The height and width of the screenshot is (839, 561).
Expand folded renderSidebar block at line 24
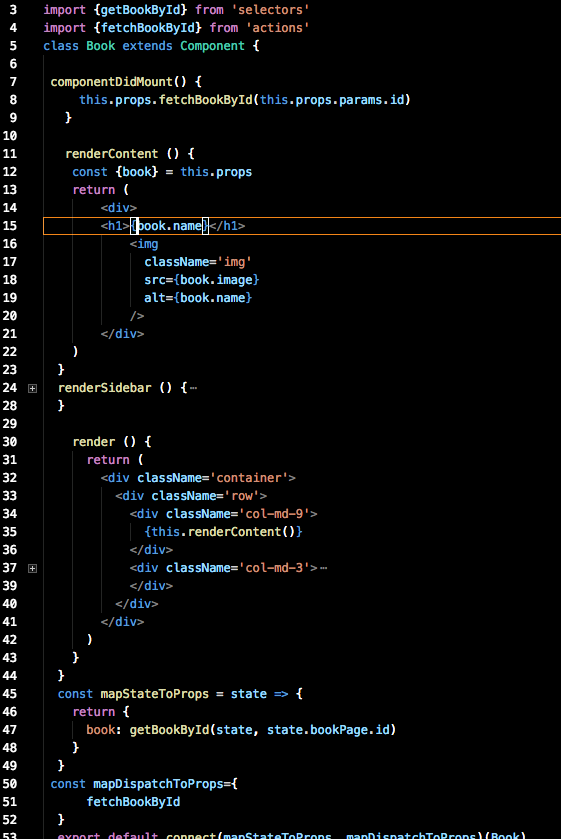coord(33,388)
